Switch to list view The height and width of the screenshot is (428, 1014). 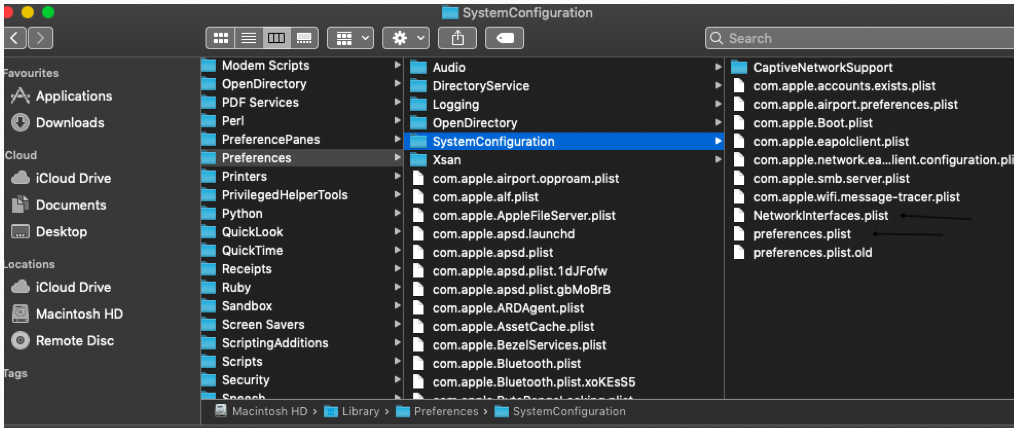coord(248,38)
